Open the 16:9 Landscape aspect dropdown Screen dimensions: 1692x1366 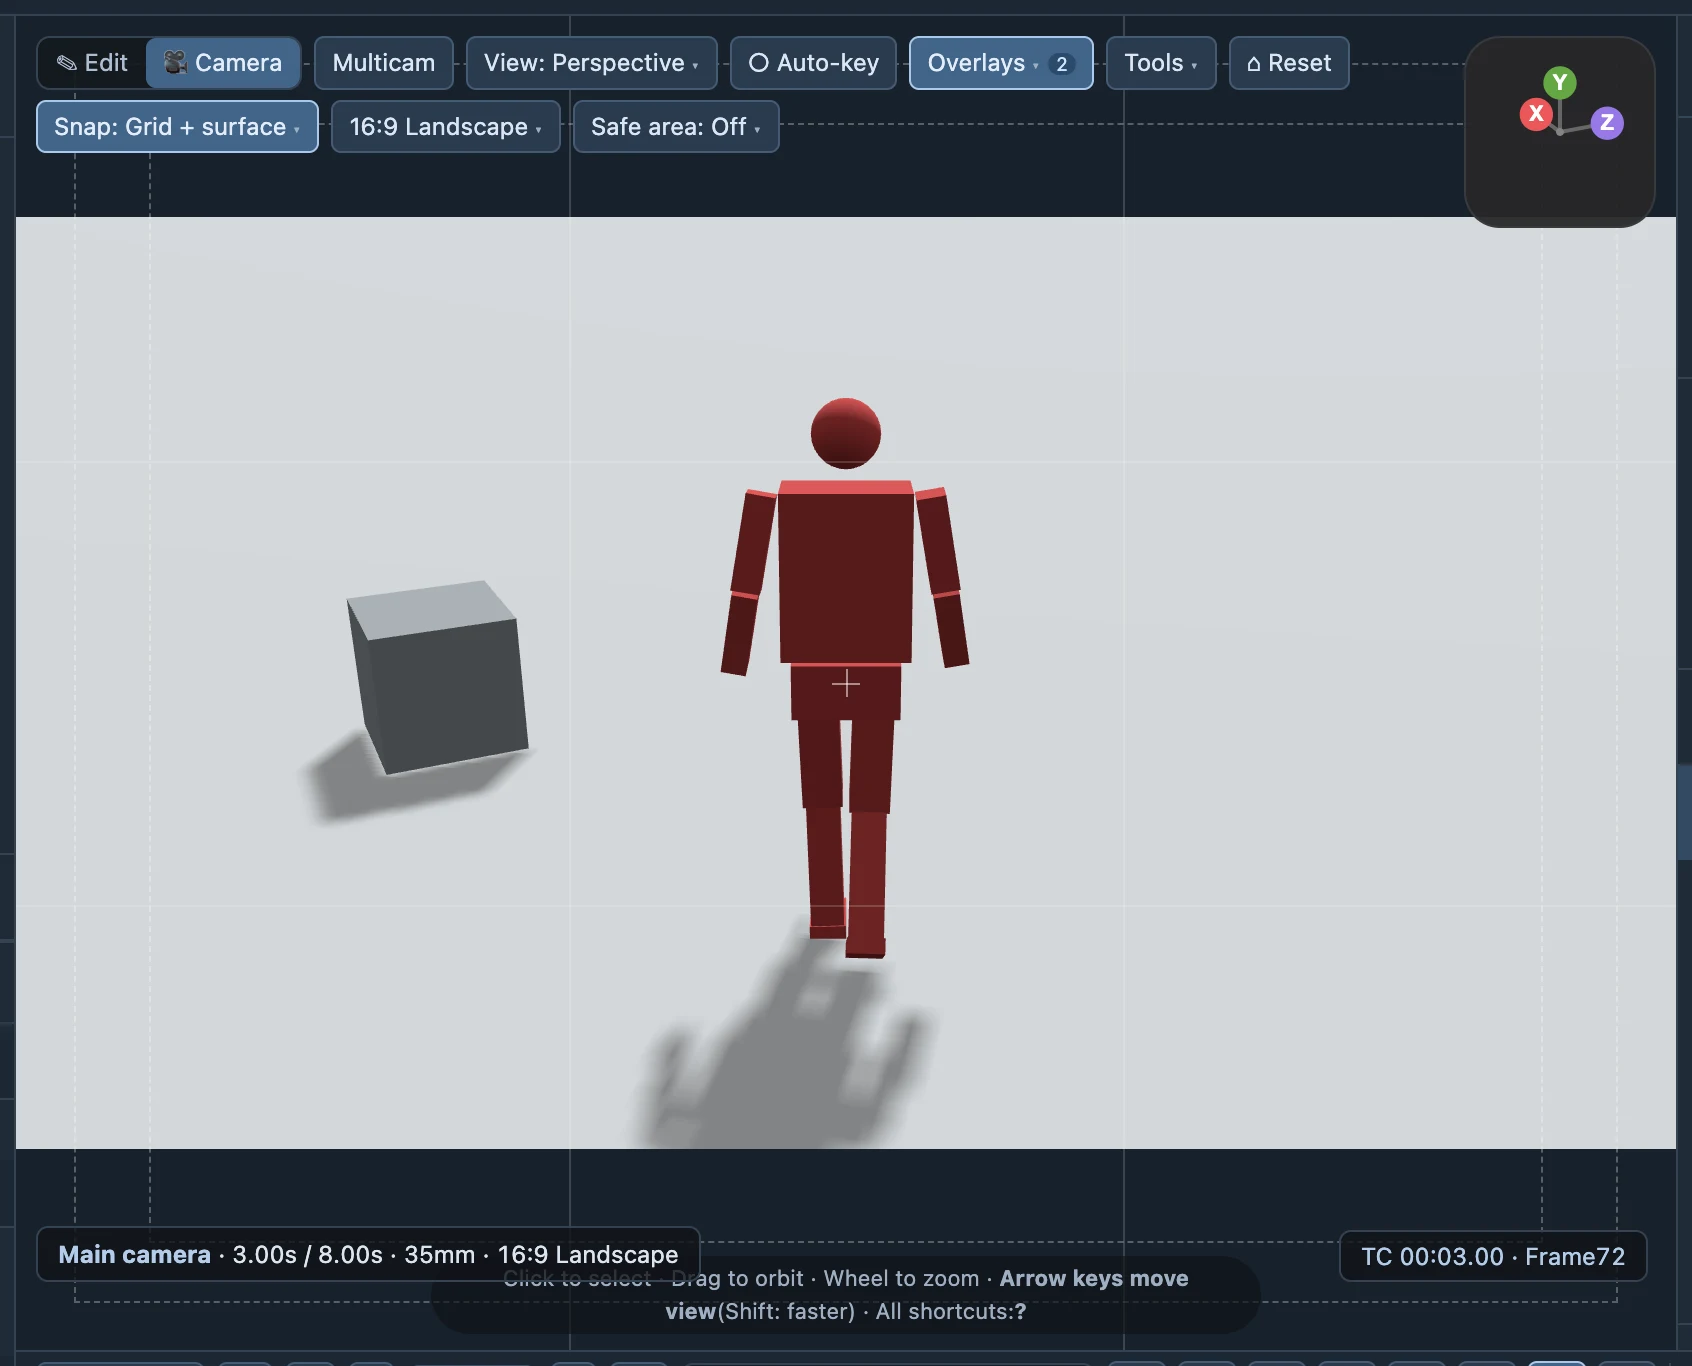pyautogui.click(x=446, y=127)
